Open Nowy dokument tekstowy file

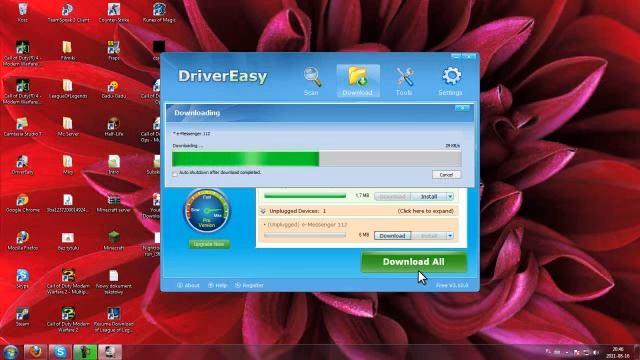114,281
